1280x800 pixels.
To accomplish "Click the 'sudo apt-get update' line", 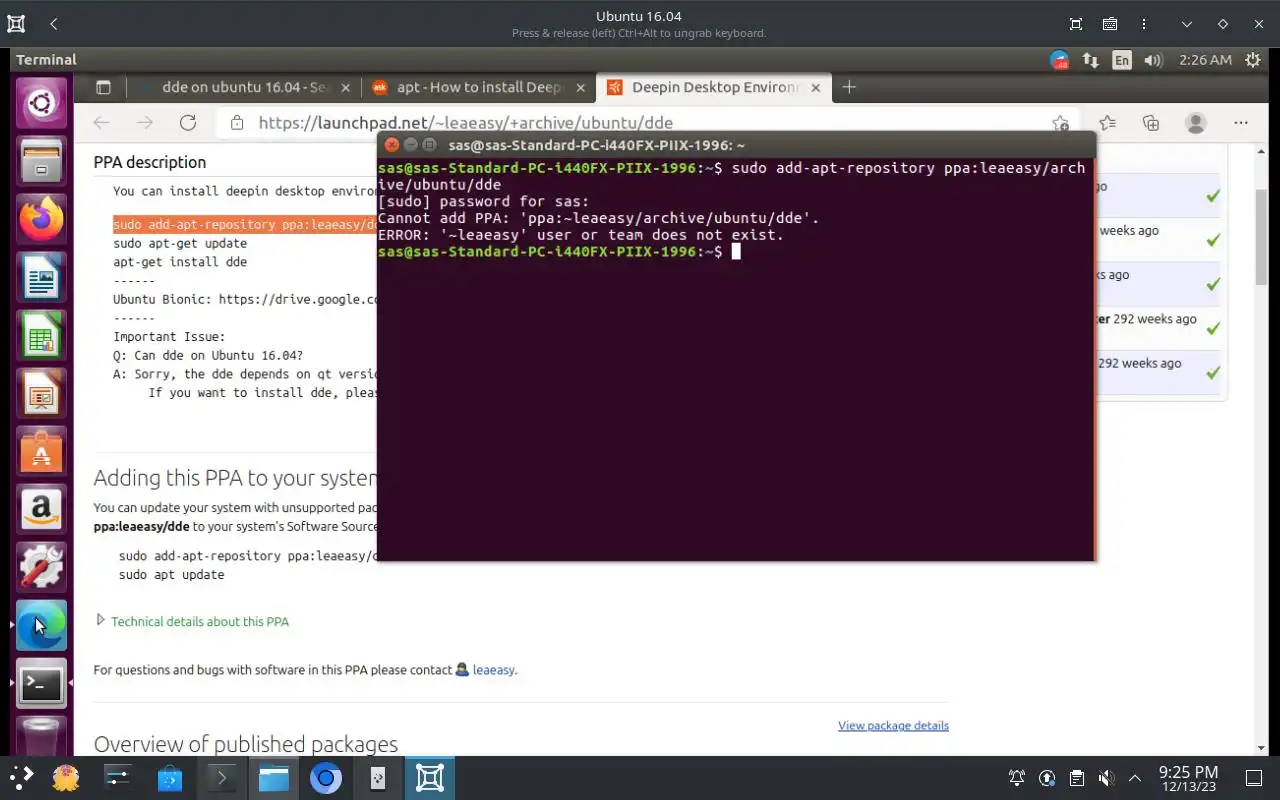I will click(x=180, y=243).
